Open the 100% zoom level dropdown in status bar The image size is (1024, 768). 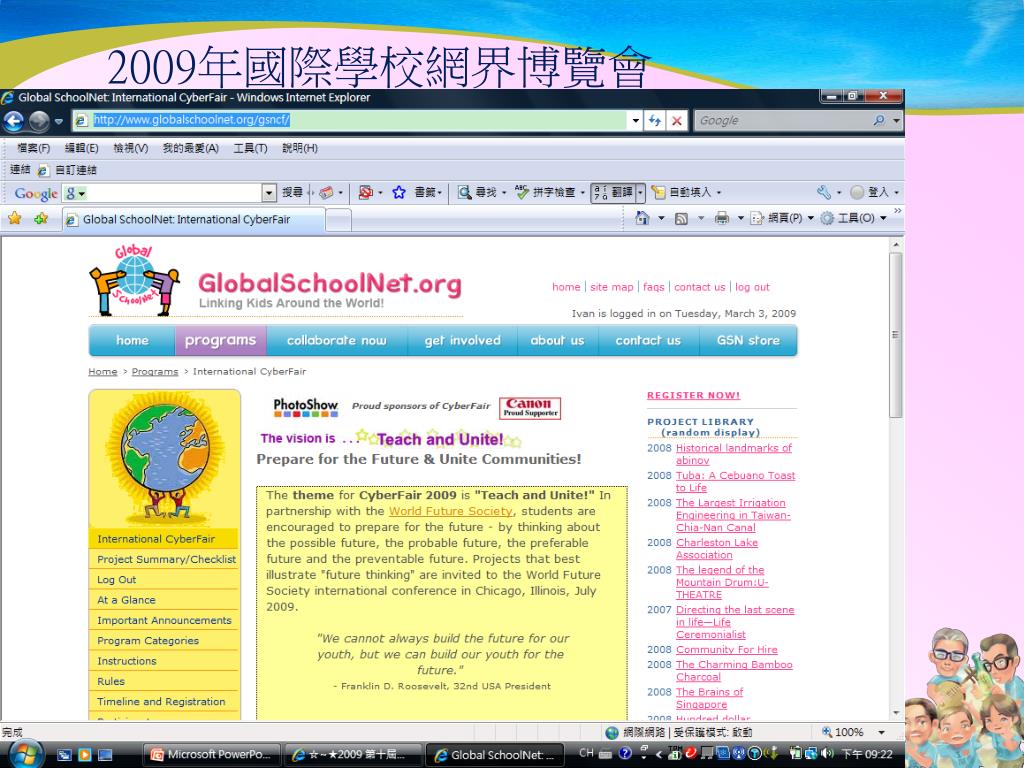pyautogui.click(x=882, y=732)
